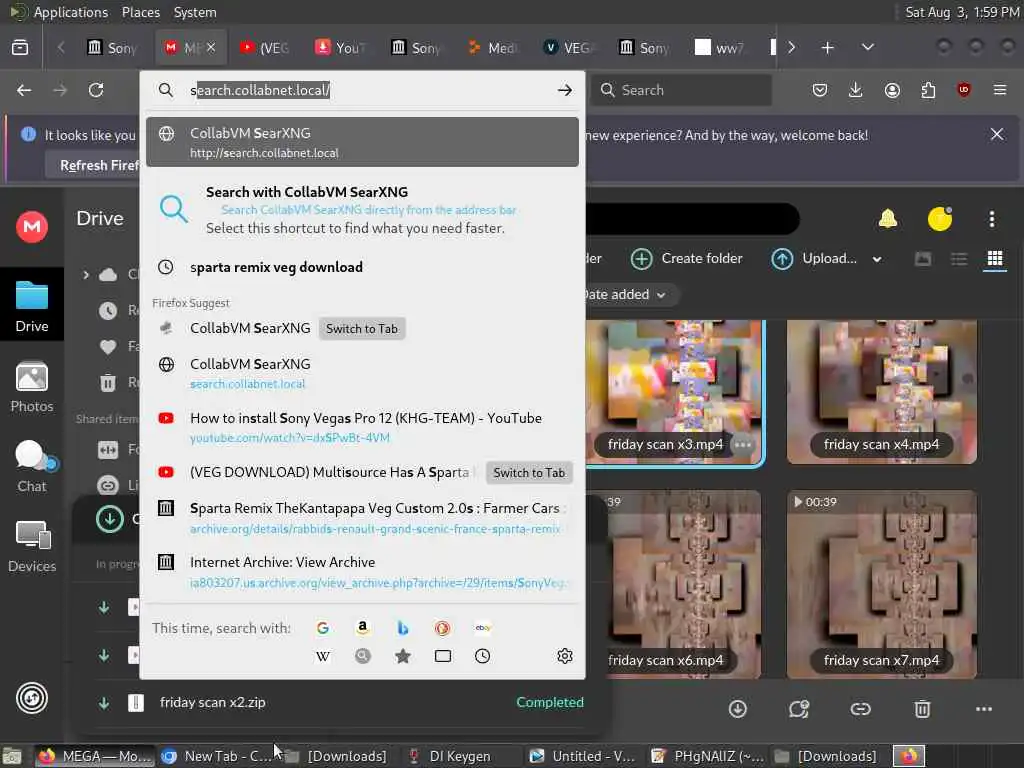The width and height of the screenshot is (1024, 768).
Task: Select CollabVM SearXNG top suggestion
Action: (x=362, y=142)
